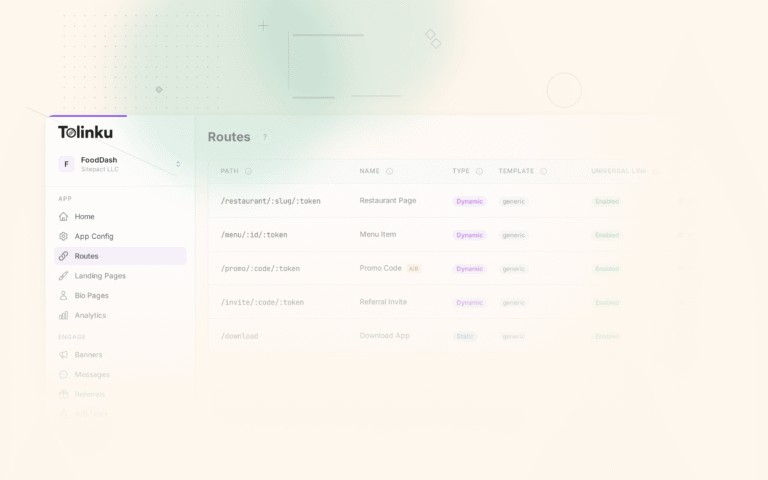Click the Menu Item name cell

[x=378, y=235]
